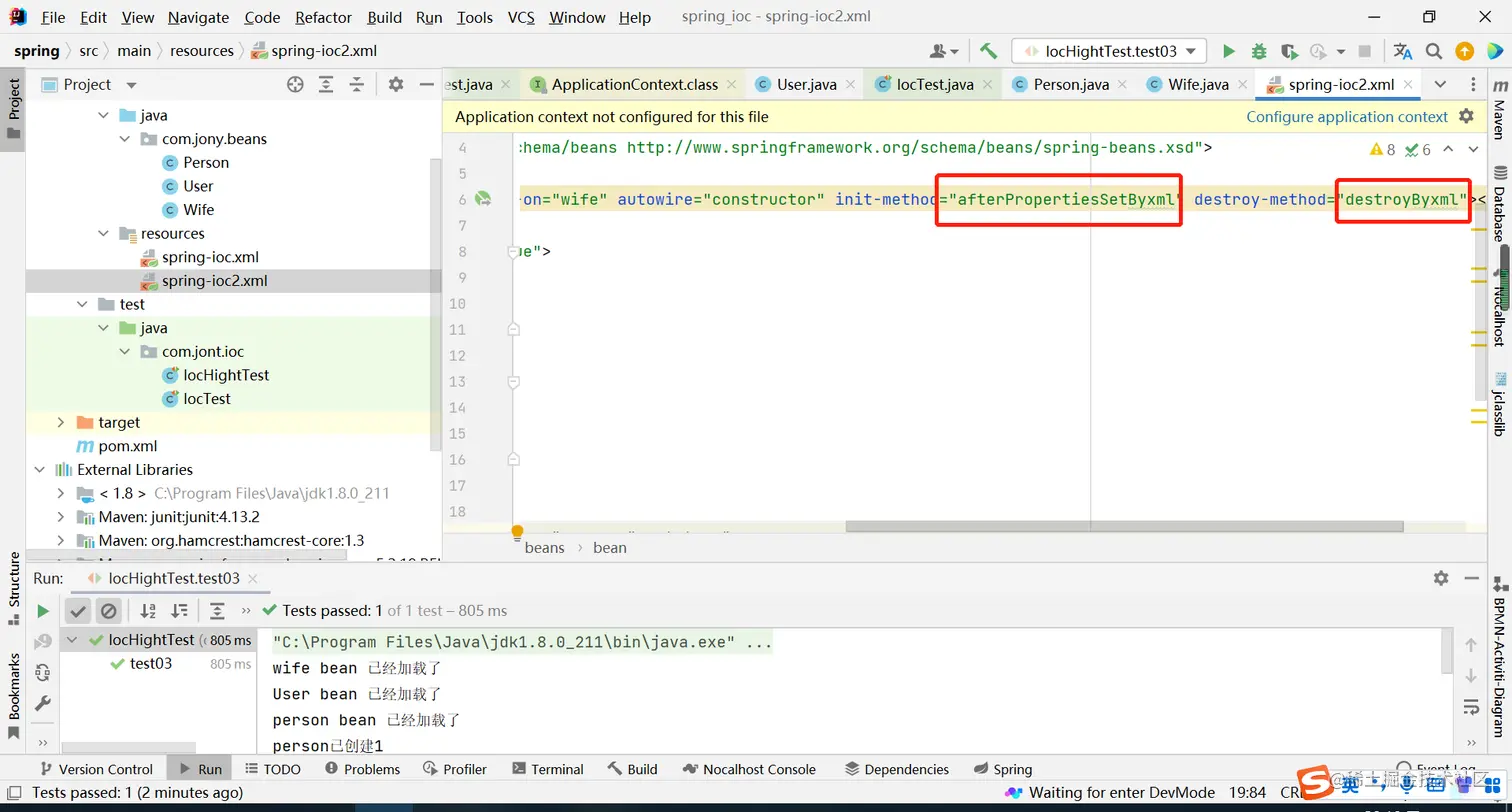Open the translate tool in the toolbar
Image resolution: width=1512 pixels, height=812 pixels.
1403,51
